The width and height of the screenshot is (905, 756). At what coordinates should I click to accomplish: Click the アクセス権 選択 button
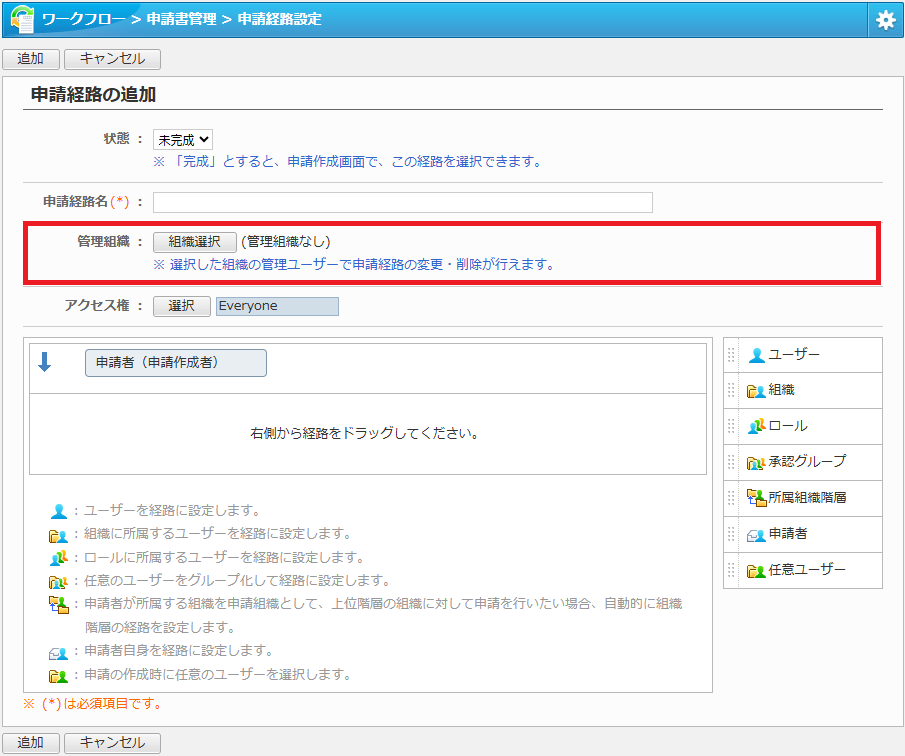coord(181,306)
